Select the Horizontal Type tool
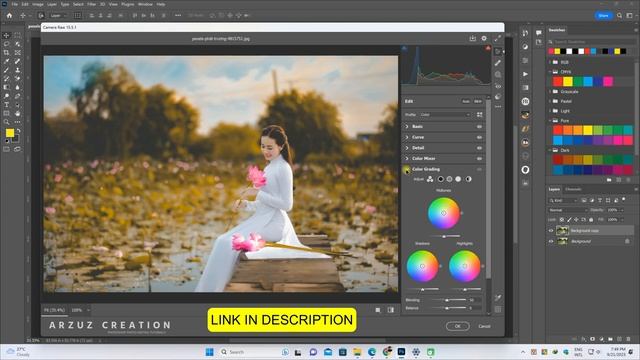 (x=6, y=105)
